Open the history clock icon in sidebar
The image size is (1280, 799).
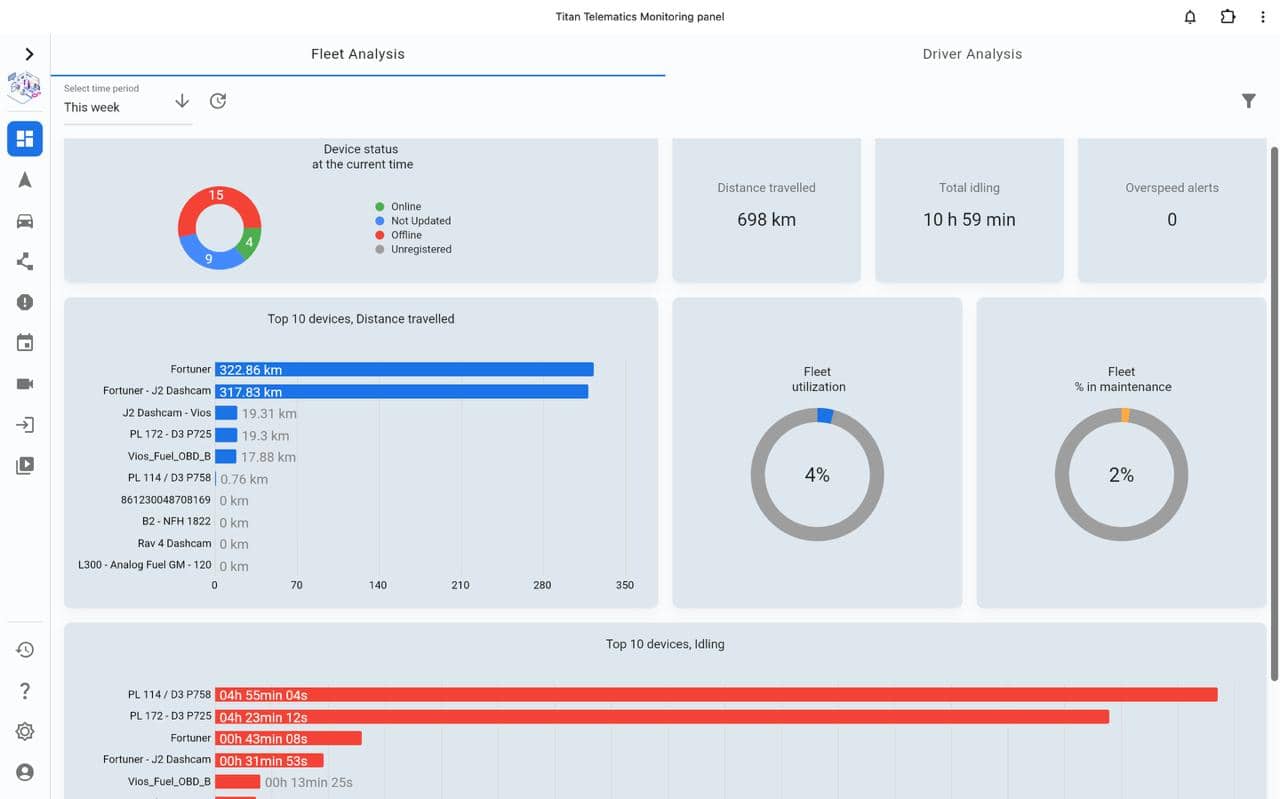pyautogui.click(x=25, y=650)
